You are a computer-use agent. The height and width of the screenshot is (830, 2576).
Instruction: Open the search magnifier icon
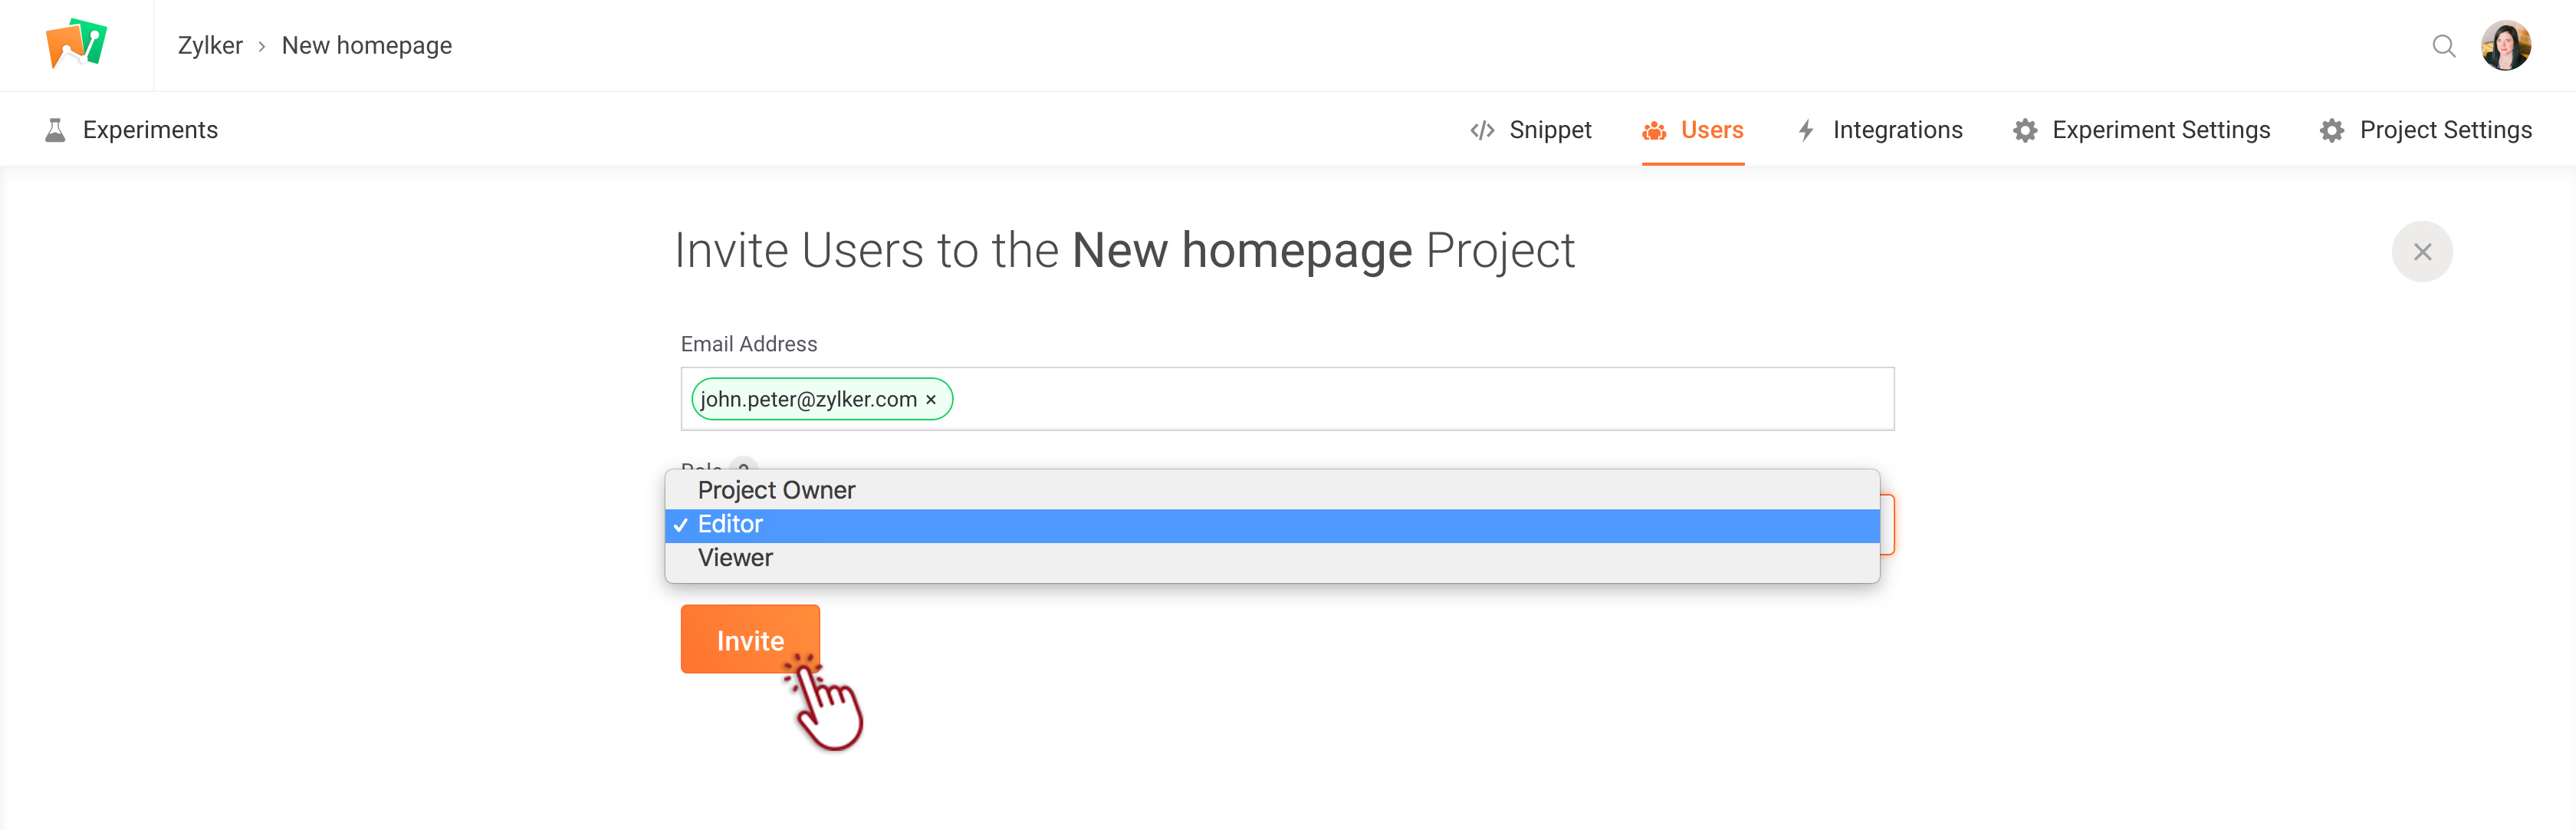(x=2443, y=46)
